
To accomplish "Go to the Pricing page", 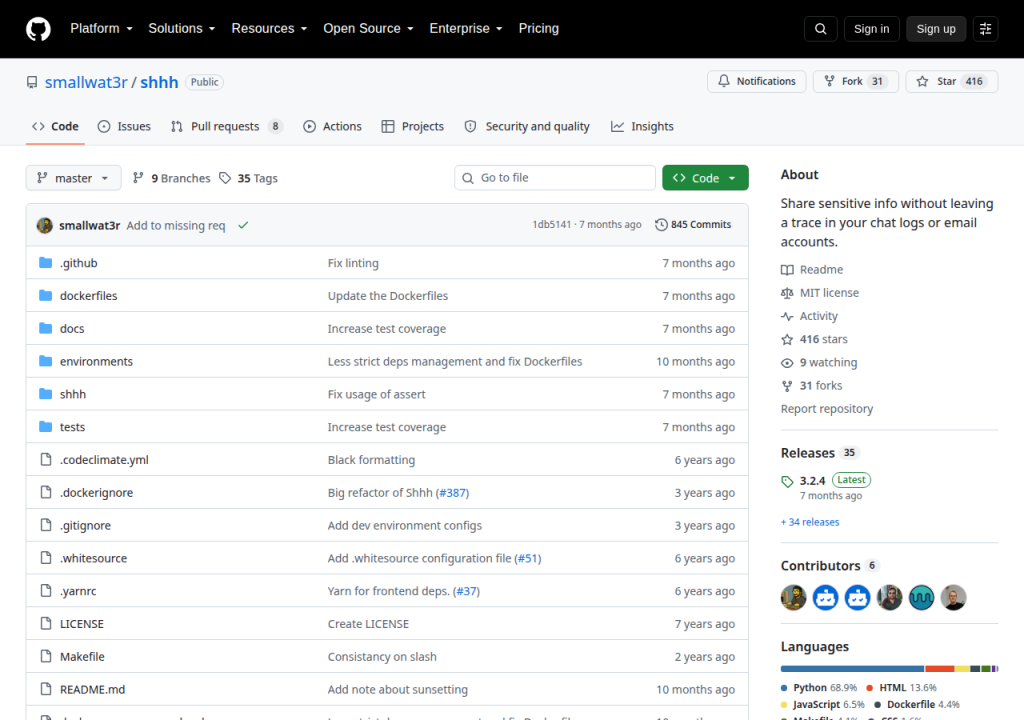I will (x=539, y=29).
